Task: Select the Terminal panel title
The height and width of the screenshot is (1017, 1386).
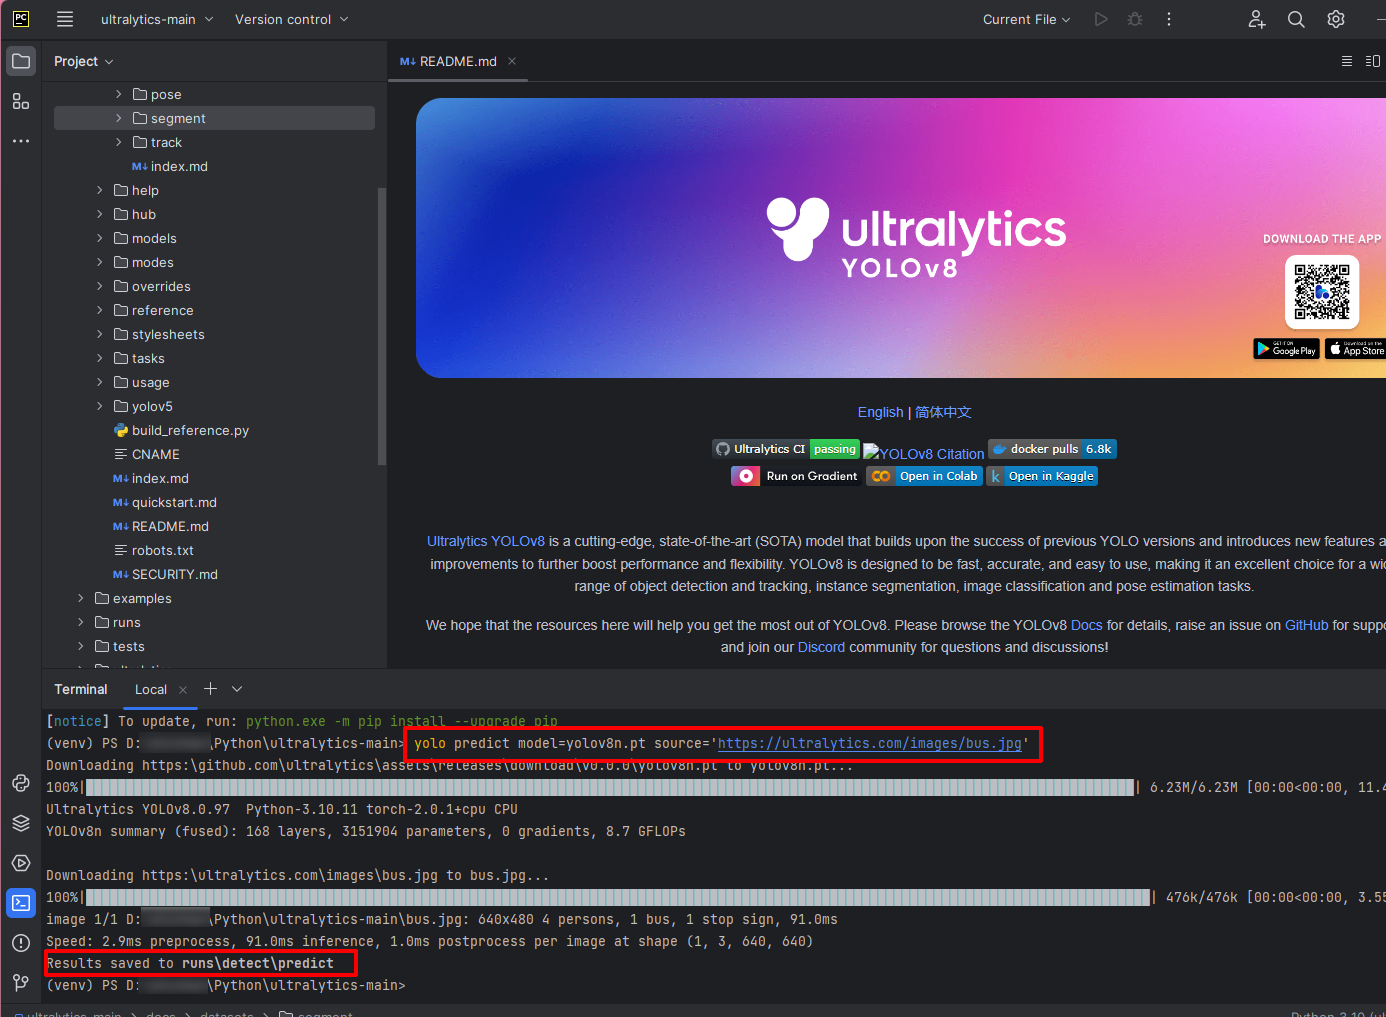Action: pyautogui.click(x=81, y=689)
